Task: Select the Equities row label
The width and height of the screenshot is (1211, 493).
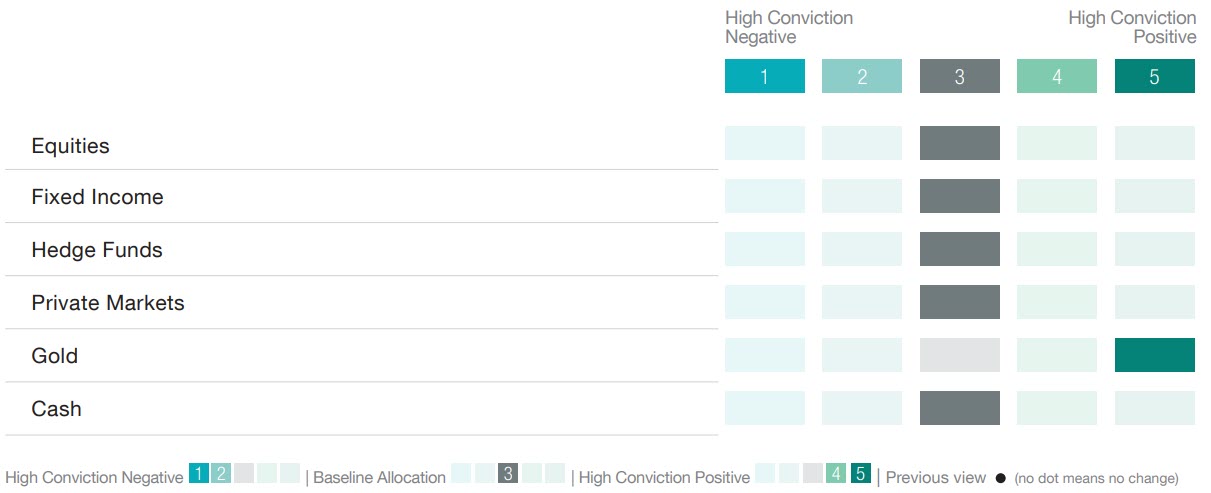Action: pos(70,146)
